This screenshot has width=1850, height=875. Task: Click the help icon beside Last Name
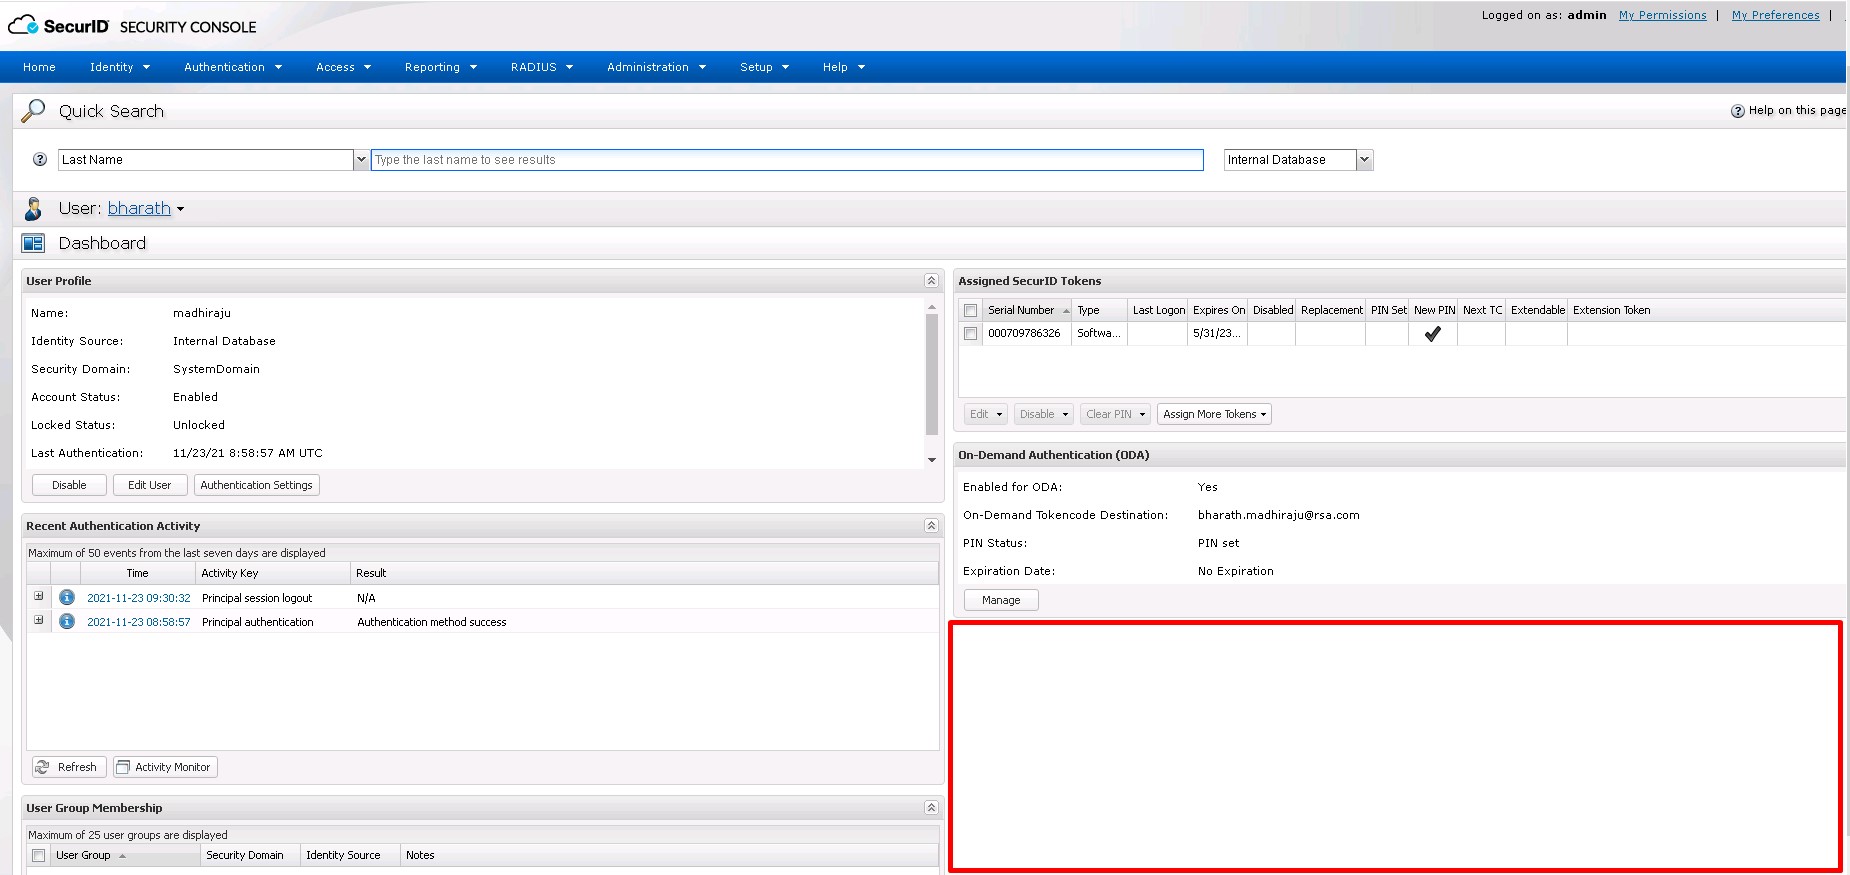[40, 159]
